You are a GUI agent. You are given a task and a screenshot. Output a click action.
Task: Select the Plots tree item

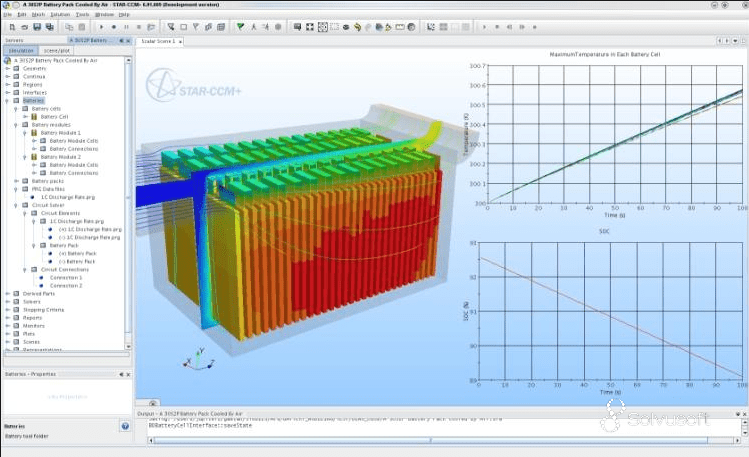[29, 334]
